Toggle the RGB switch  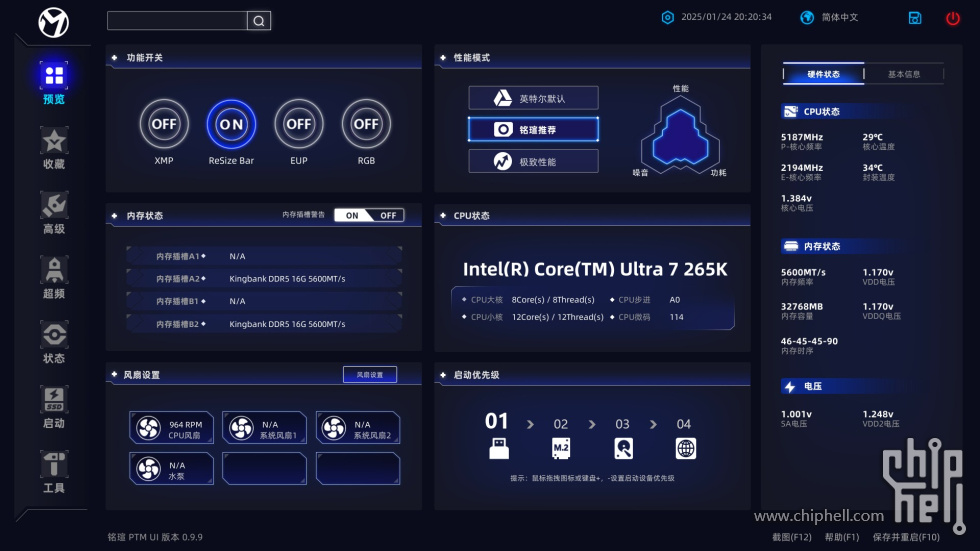click(x=366, y=124)
